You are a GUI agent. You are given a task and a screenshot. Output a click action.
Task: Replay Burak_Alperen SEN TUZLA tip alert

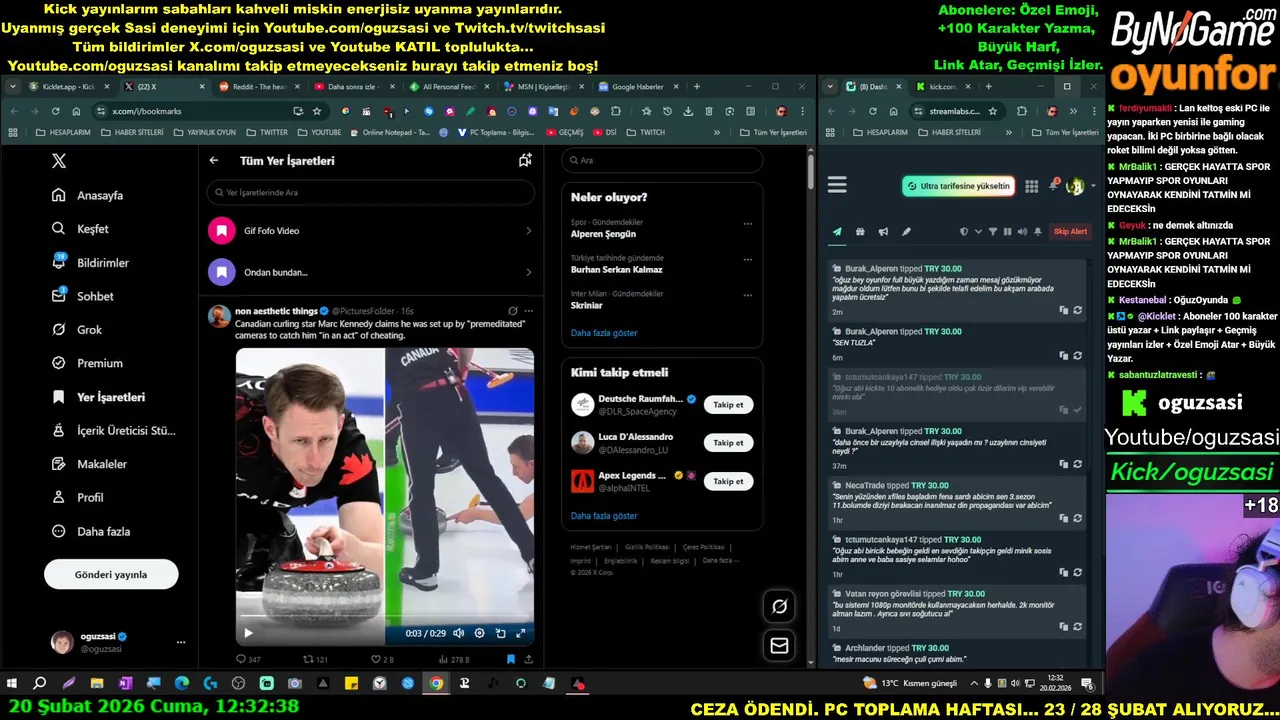click(1077, 356)
